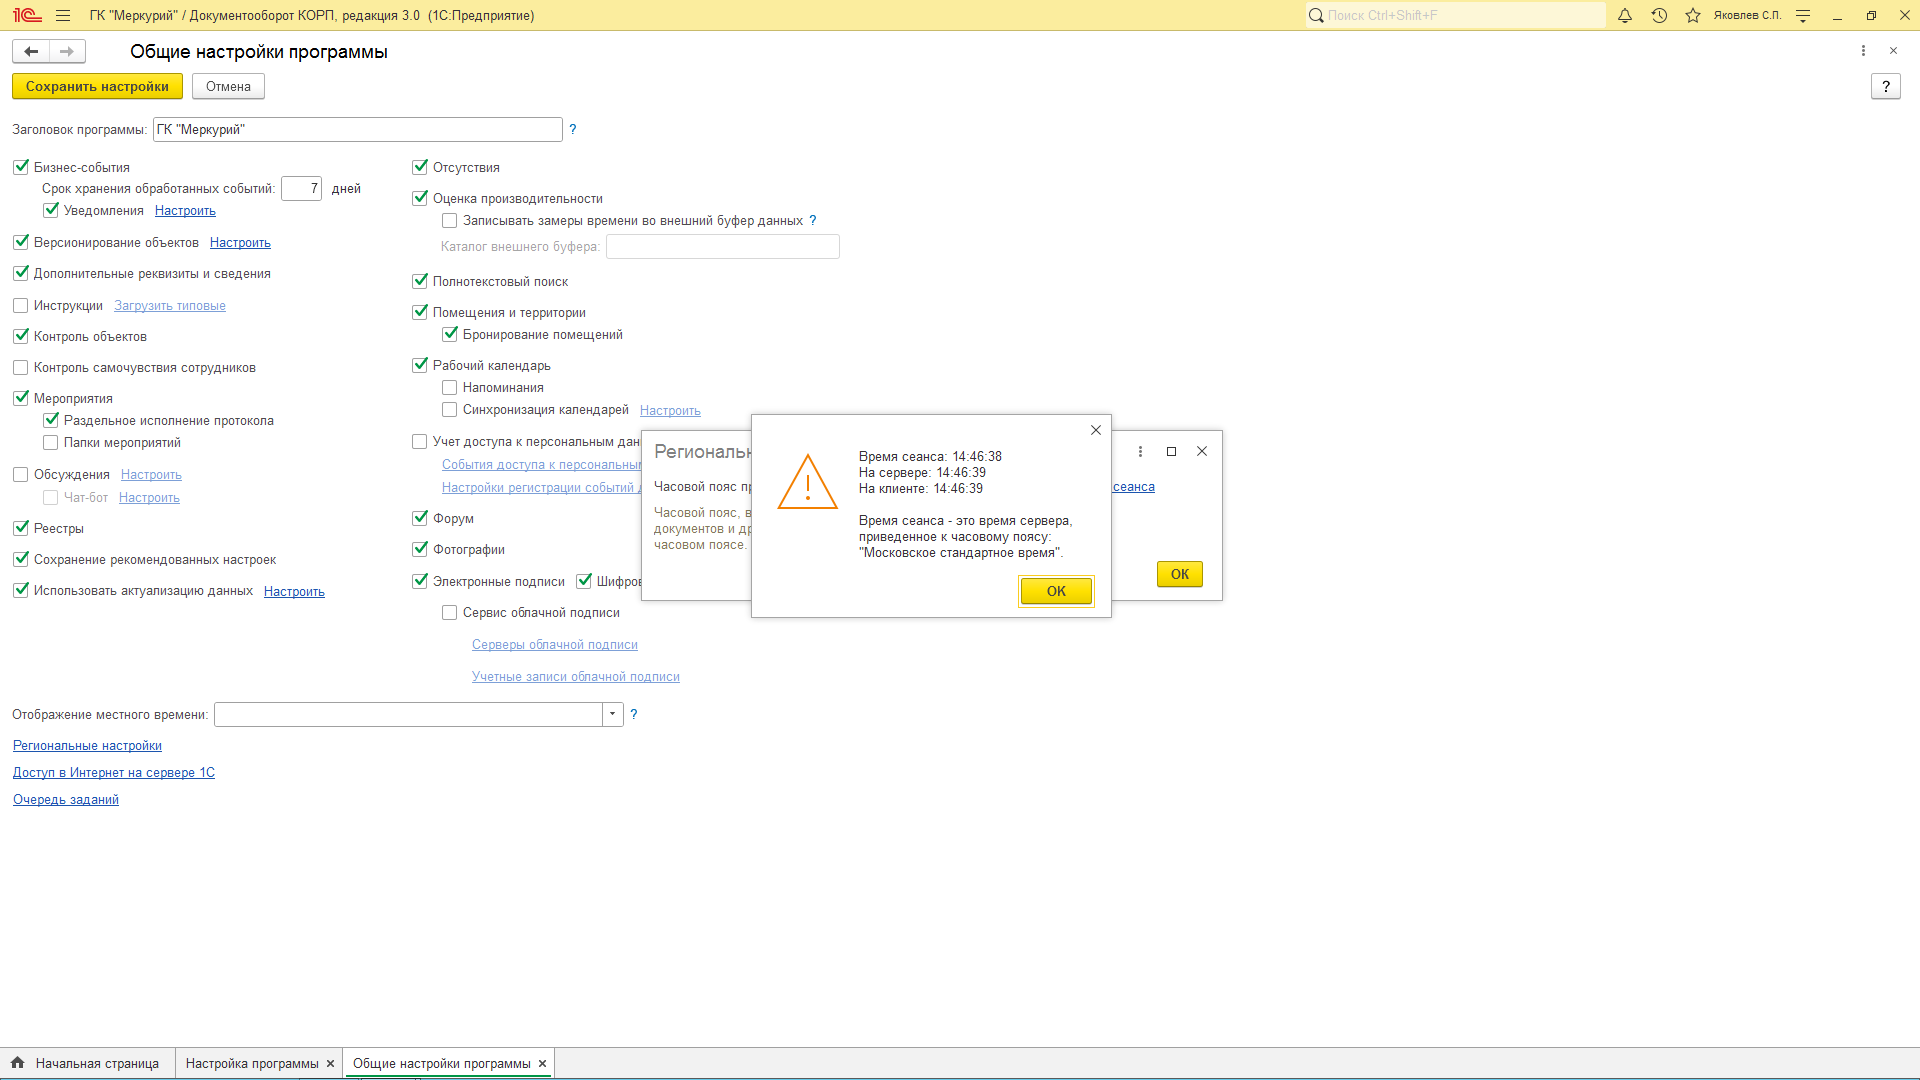The width and height of the screenshot is (1920, 1080).
Task: Click the help question mark button
Action: (x=1885, y=87)
